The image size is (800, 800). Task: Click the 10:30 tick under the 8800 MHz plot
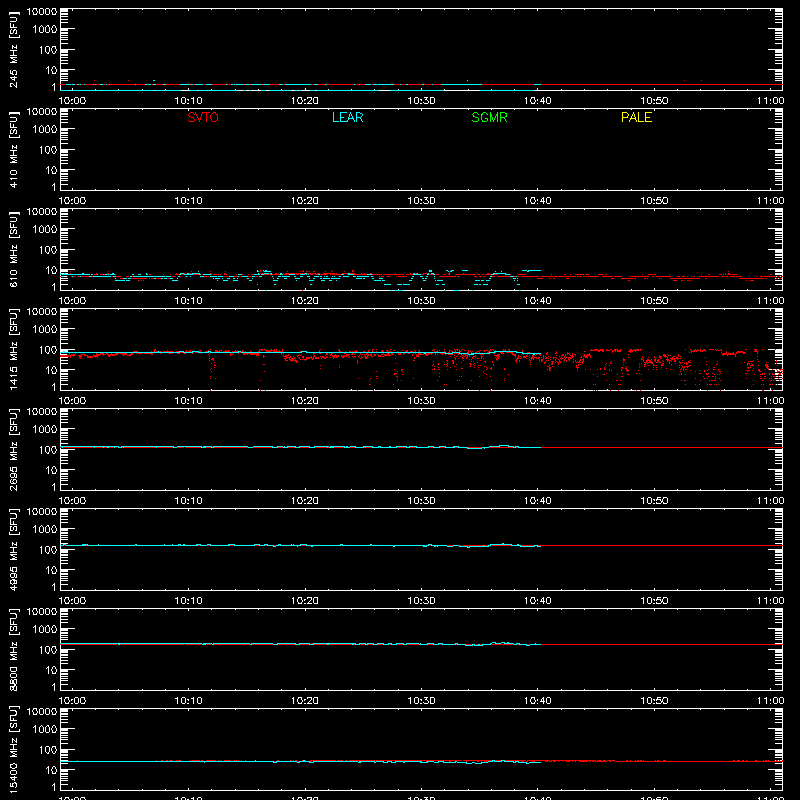point(421,701)
